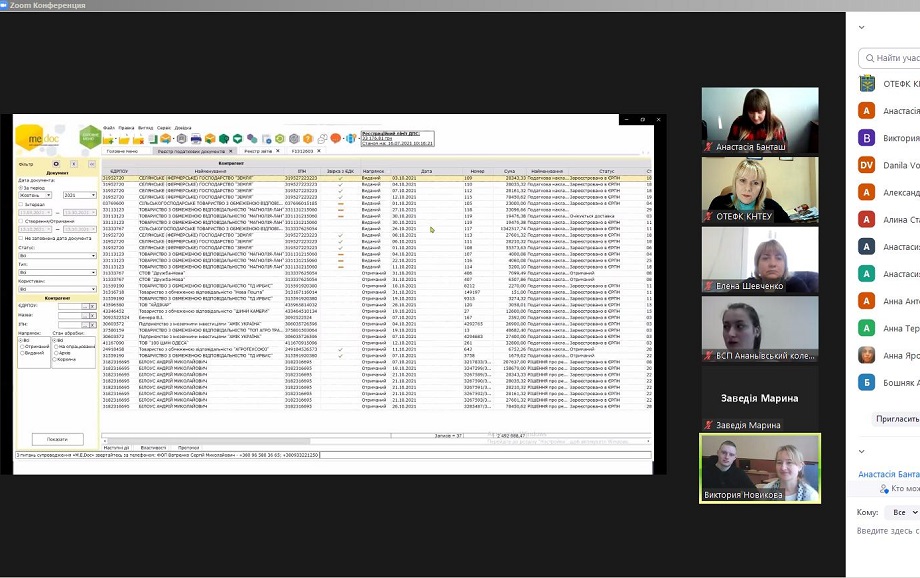The height and width of the screenshot is (578, 920).
Task: Open the Статус dropdown
Action: pos(58,256)
